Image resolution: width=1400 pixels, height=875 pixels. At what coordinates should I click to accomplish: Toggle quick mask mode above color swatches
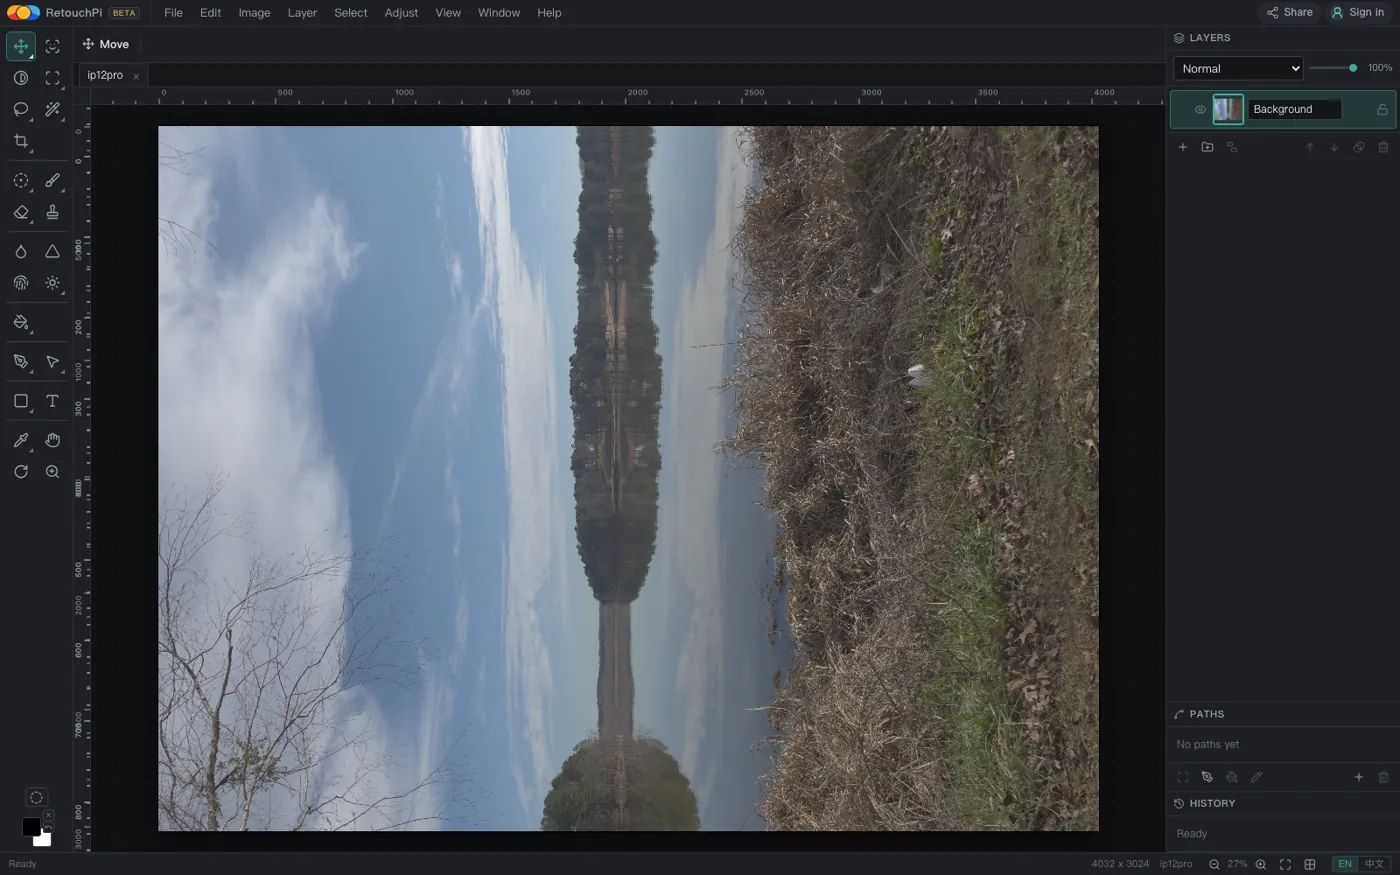(x=36, y=797)
